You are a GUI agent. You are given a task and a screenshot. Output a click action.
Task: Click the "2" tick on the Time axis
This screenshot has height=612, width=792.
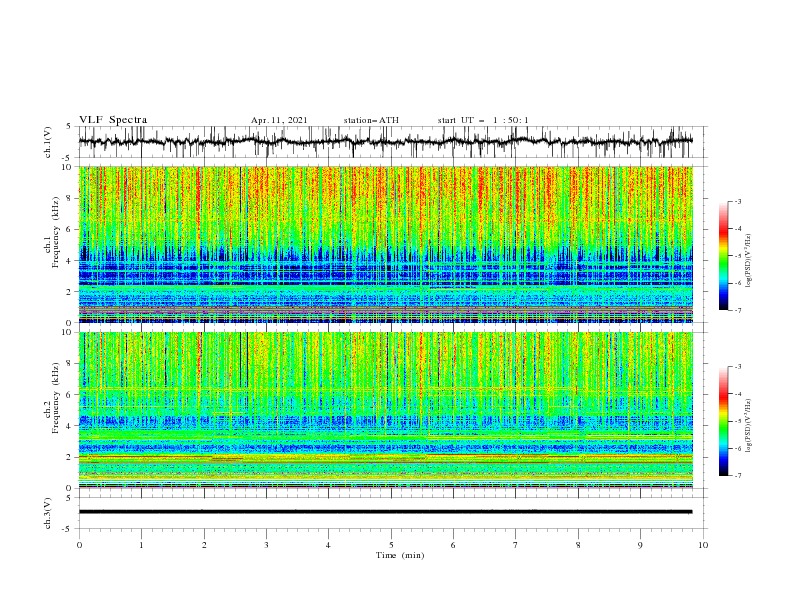(204, 545)
